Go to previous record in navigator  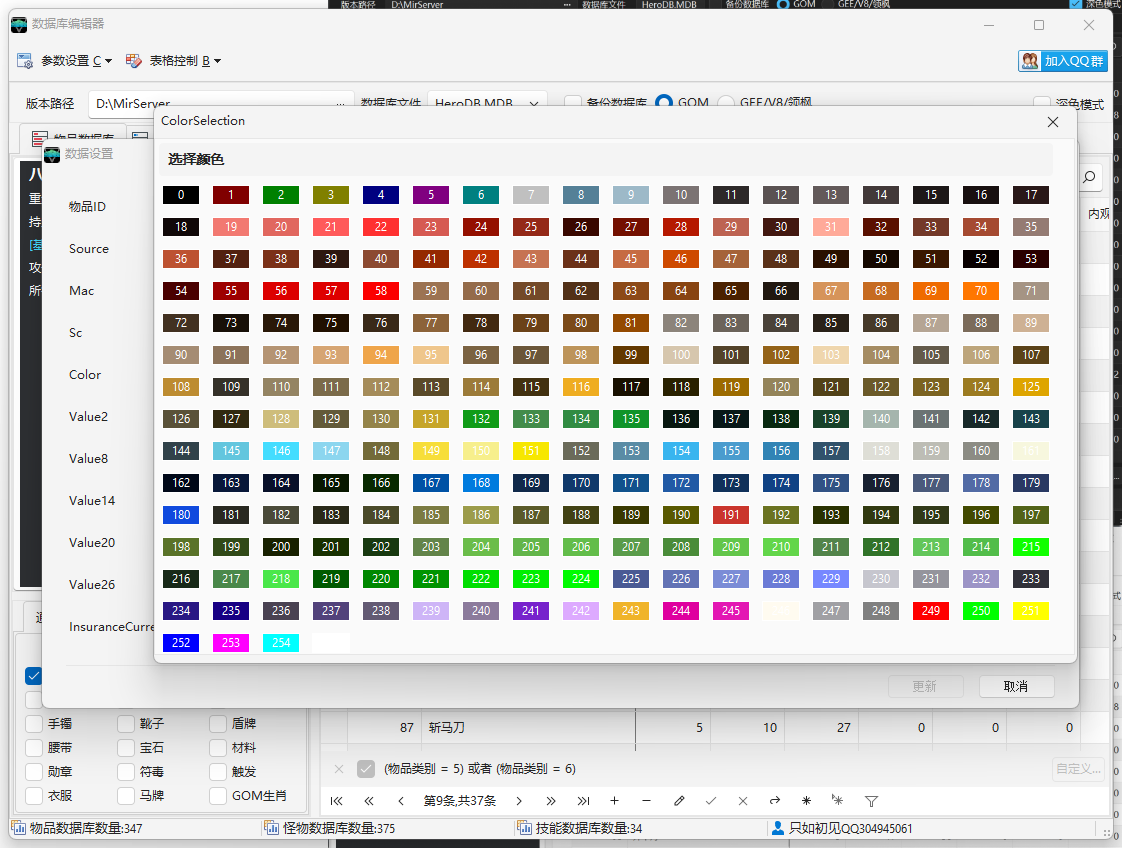point(401,801)
